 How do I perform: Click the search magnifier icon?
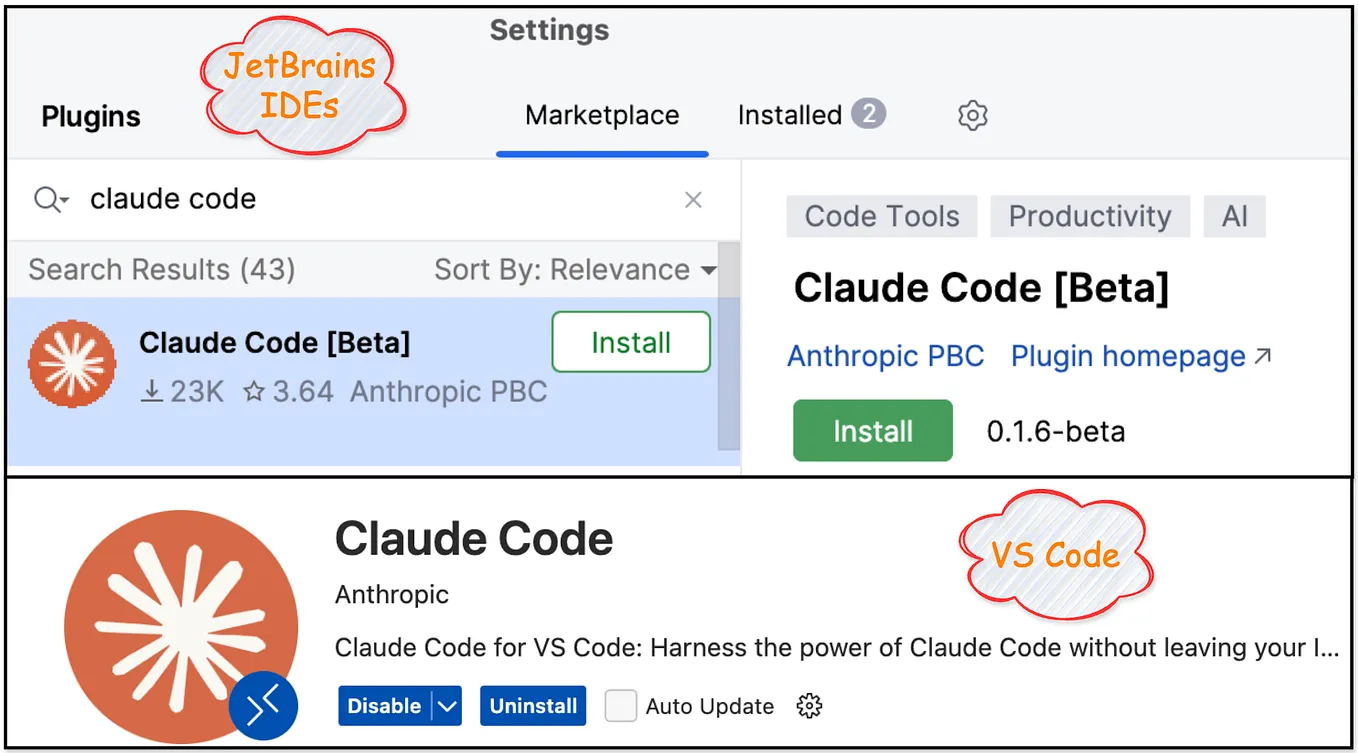click(45, 199)
